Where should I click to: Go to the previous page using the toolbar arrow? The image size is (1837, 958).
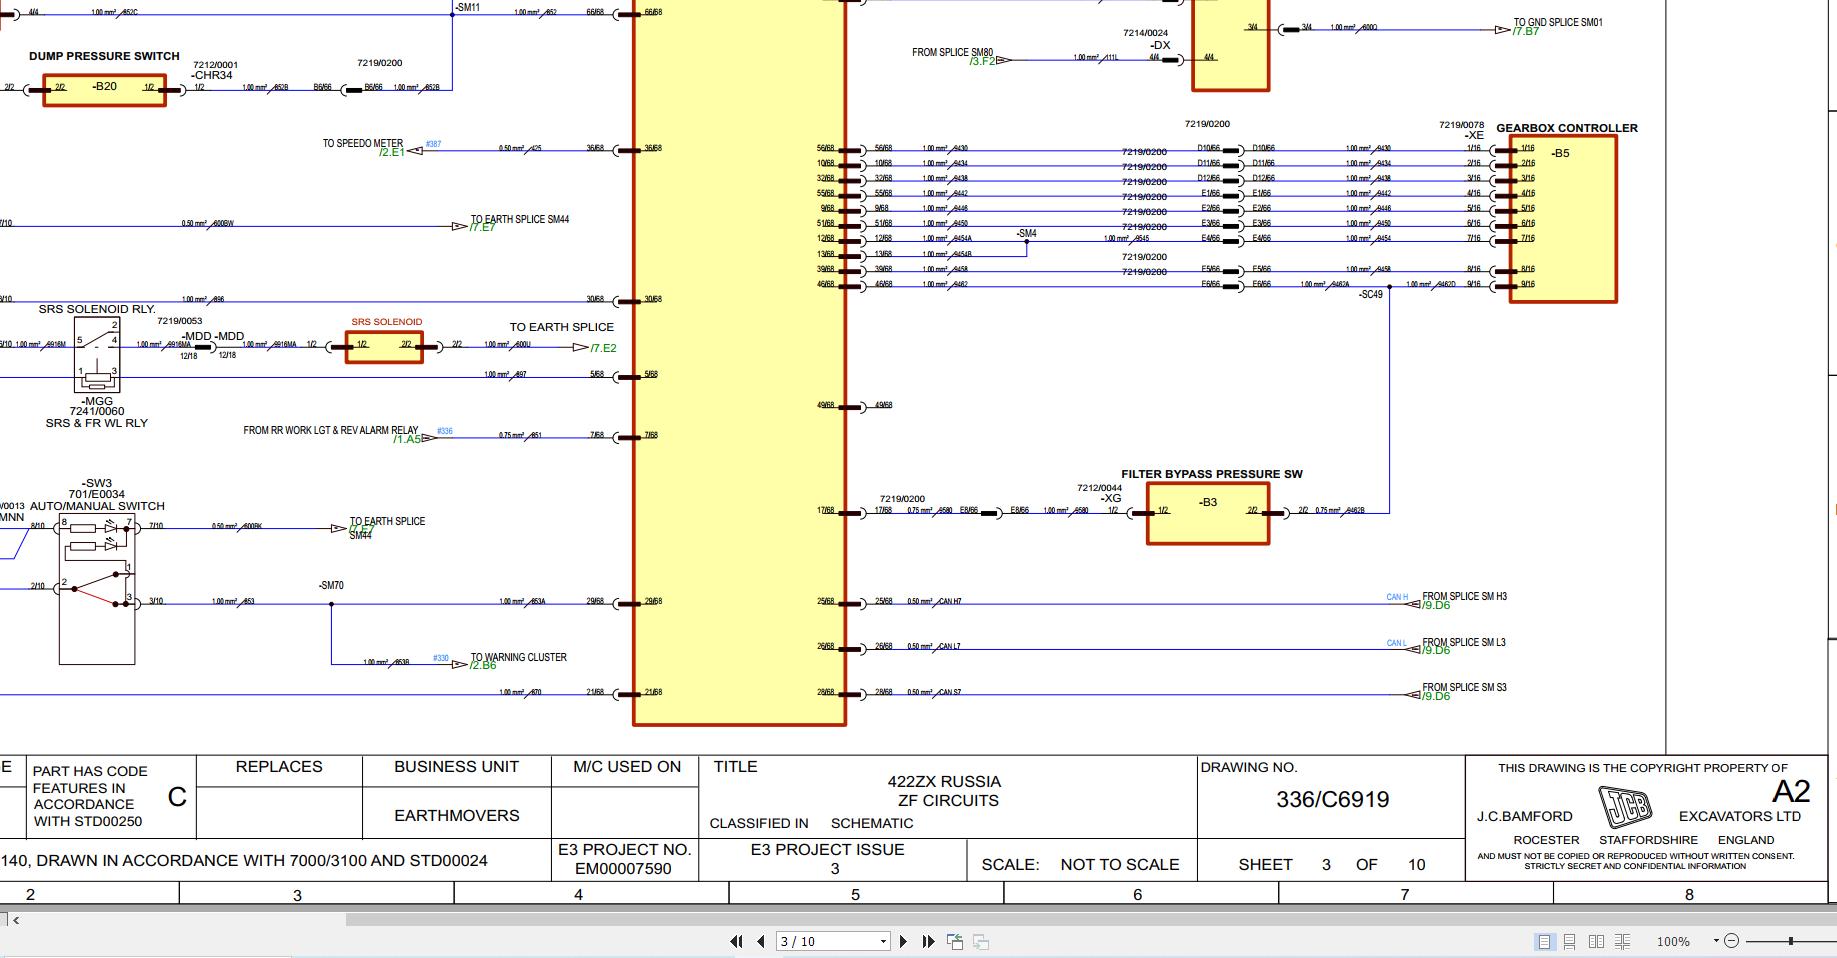click(x=760, y=941)
